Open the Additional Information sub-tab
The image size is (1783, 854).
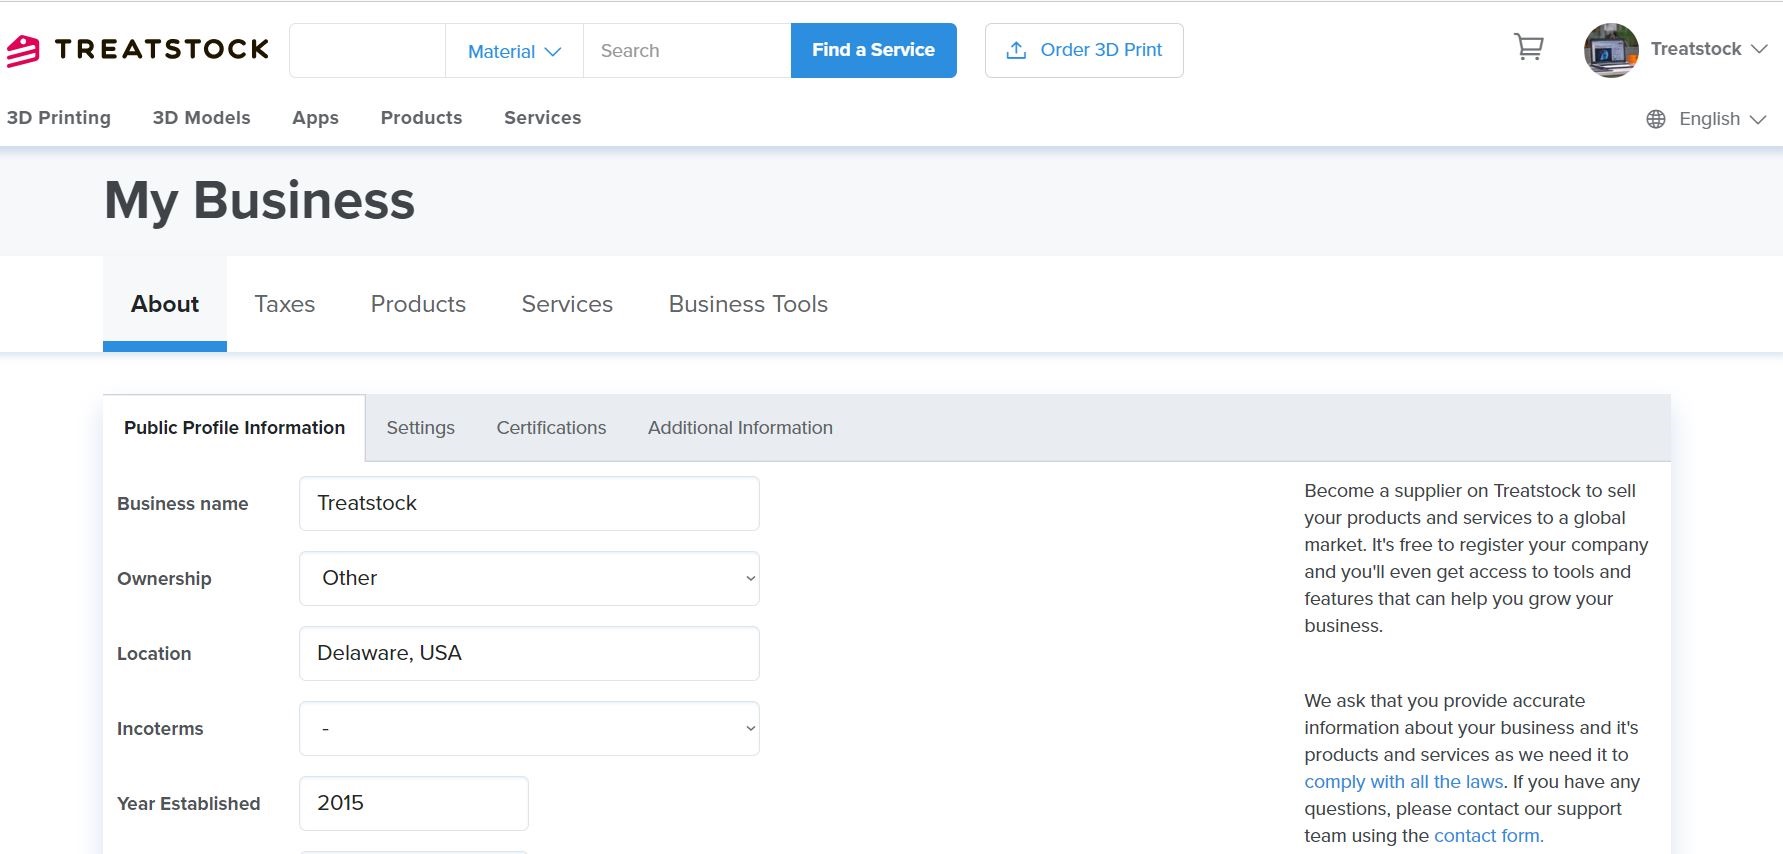740,428
